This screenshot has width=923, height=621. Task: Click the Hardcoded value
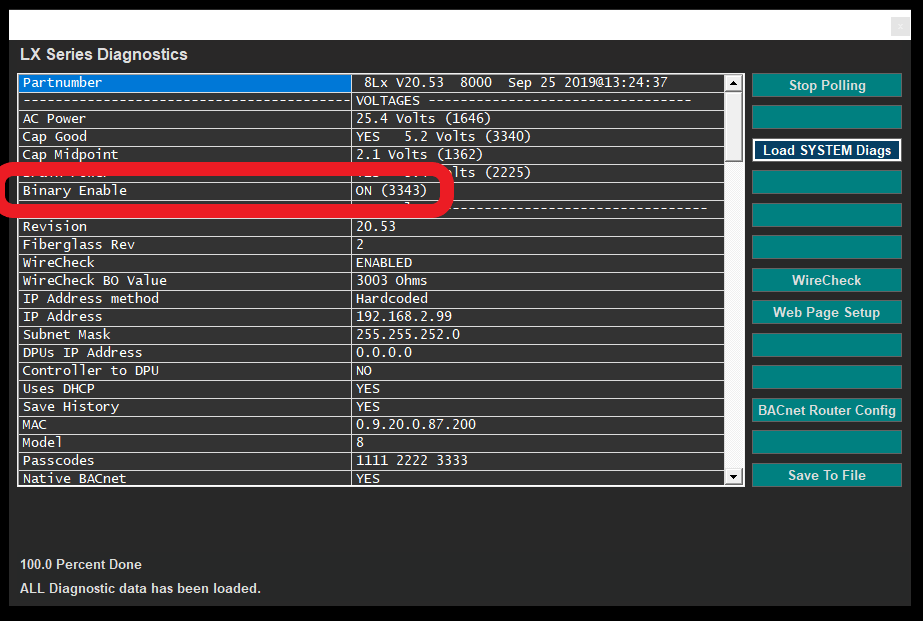391,298
